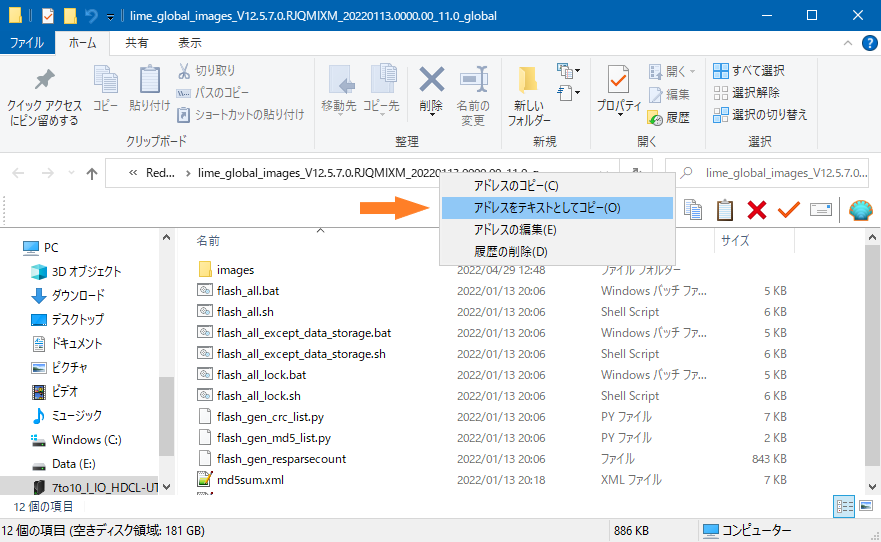
Task: Switch to details view icon
Action: pos(844,507)
